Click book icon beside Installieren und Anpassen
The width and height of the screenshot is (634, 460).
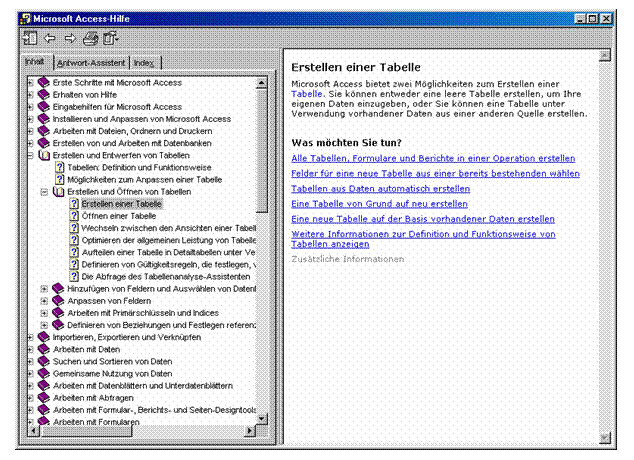(x=43, y=119)
